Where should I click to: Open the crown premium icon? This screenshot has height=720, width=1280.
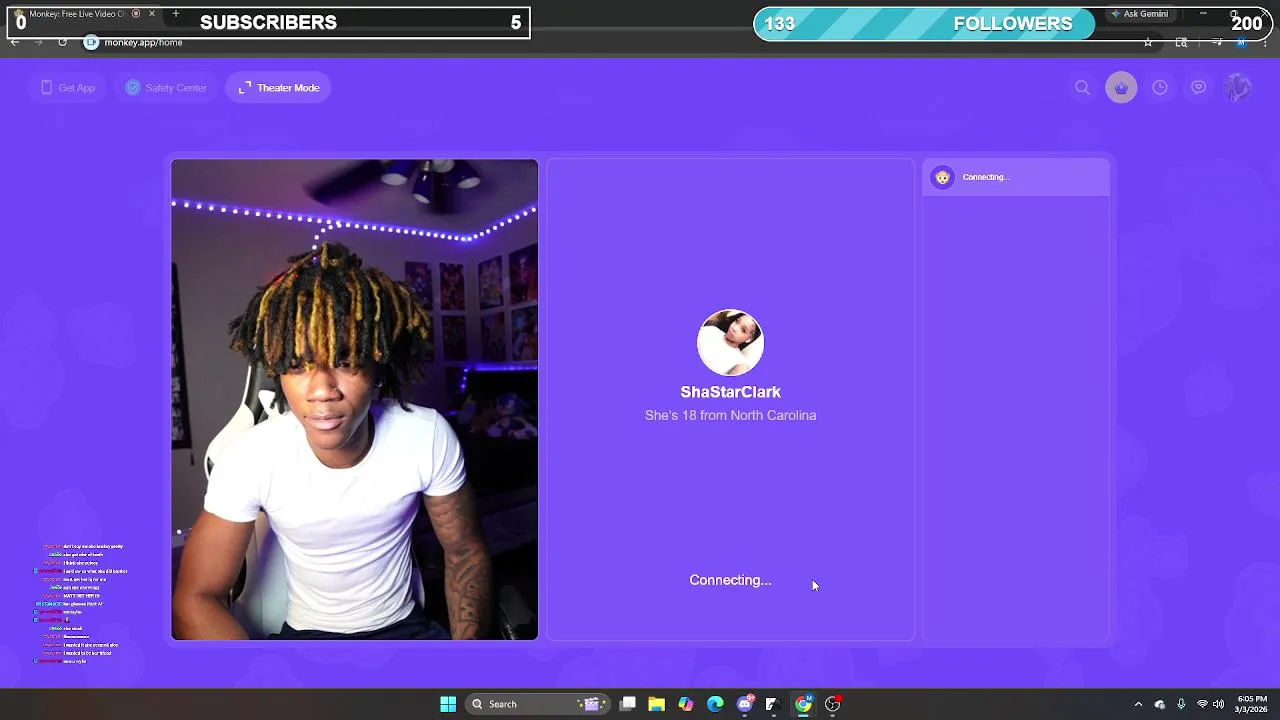tap(1121, 88)
